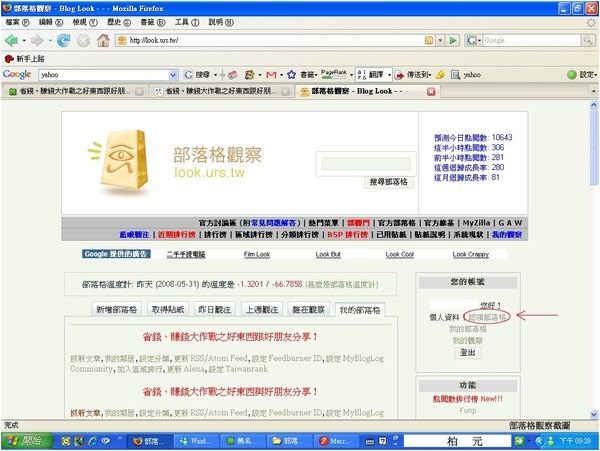
Task: Open the 編輯 menu
Action: tap(51, 23)
